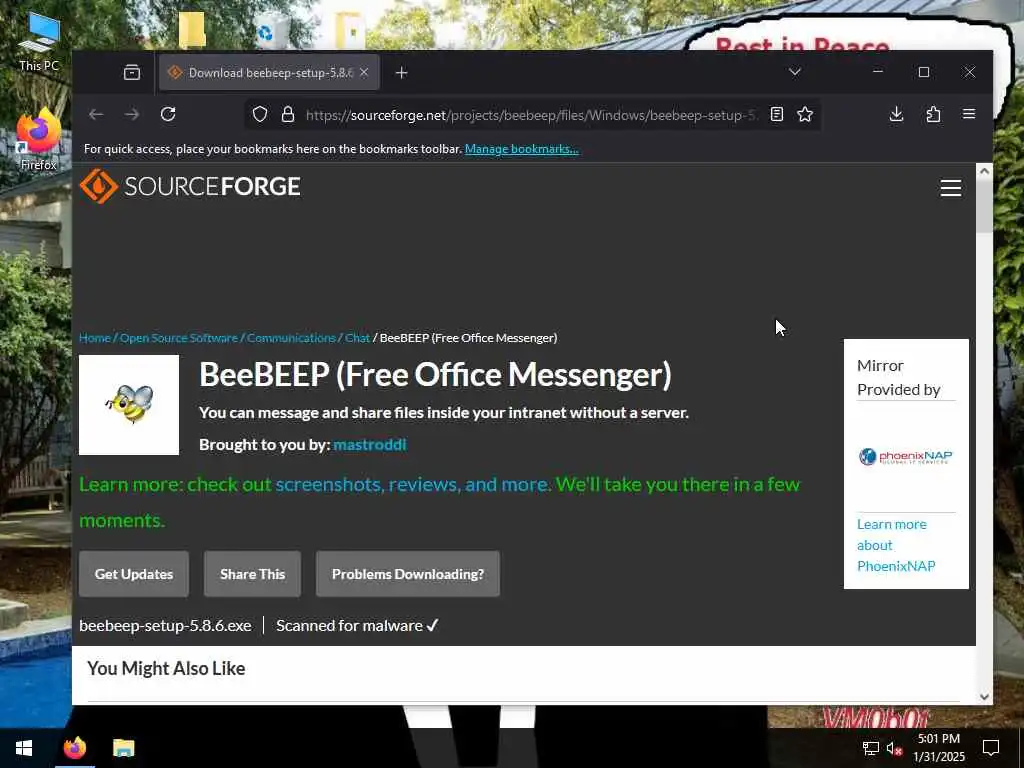This screenshot has width=1024, height=768.
Task: Click page scrollbar up arrow
Action: pyautogui.click(x=984, y=170)
